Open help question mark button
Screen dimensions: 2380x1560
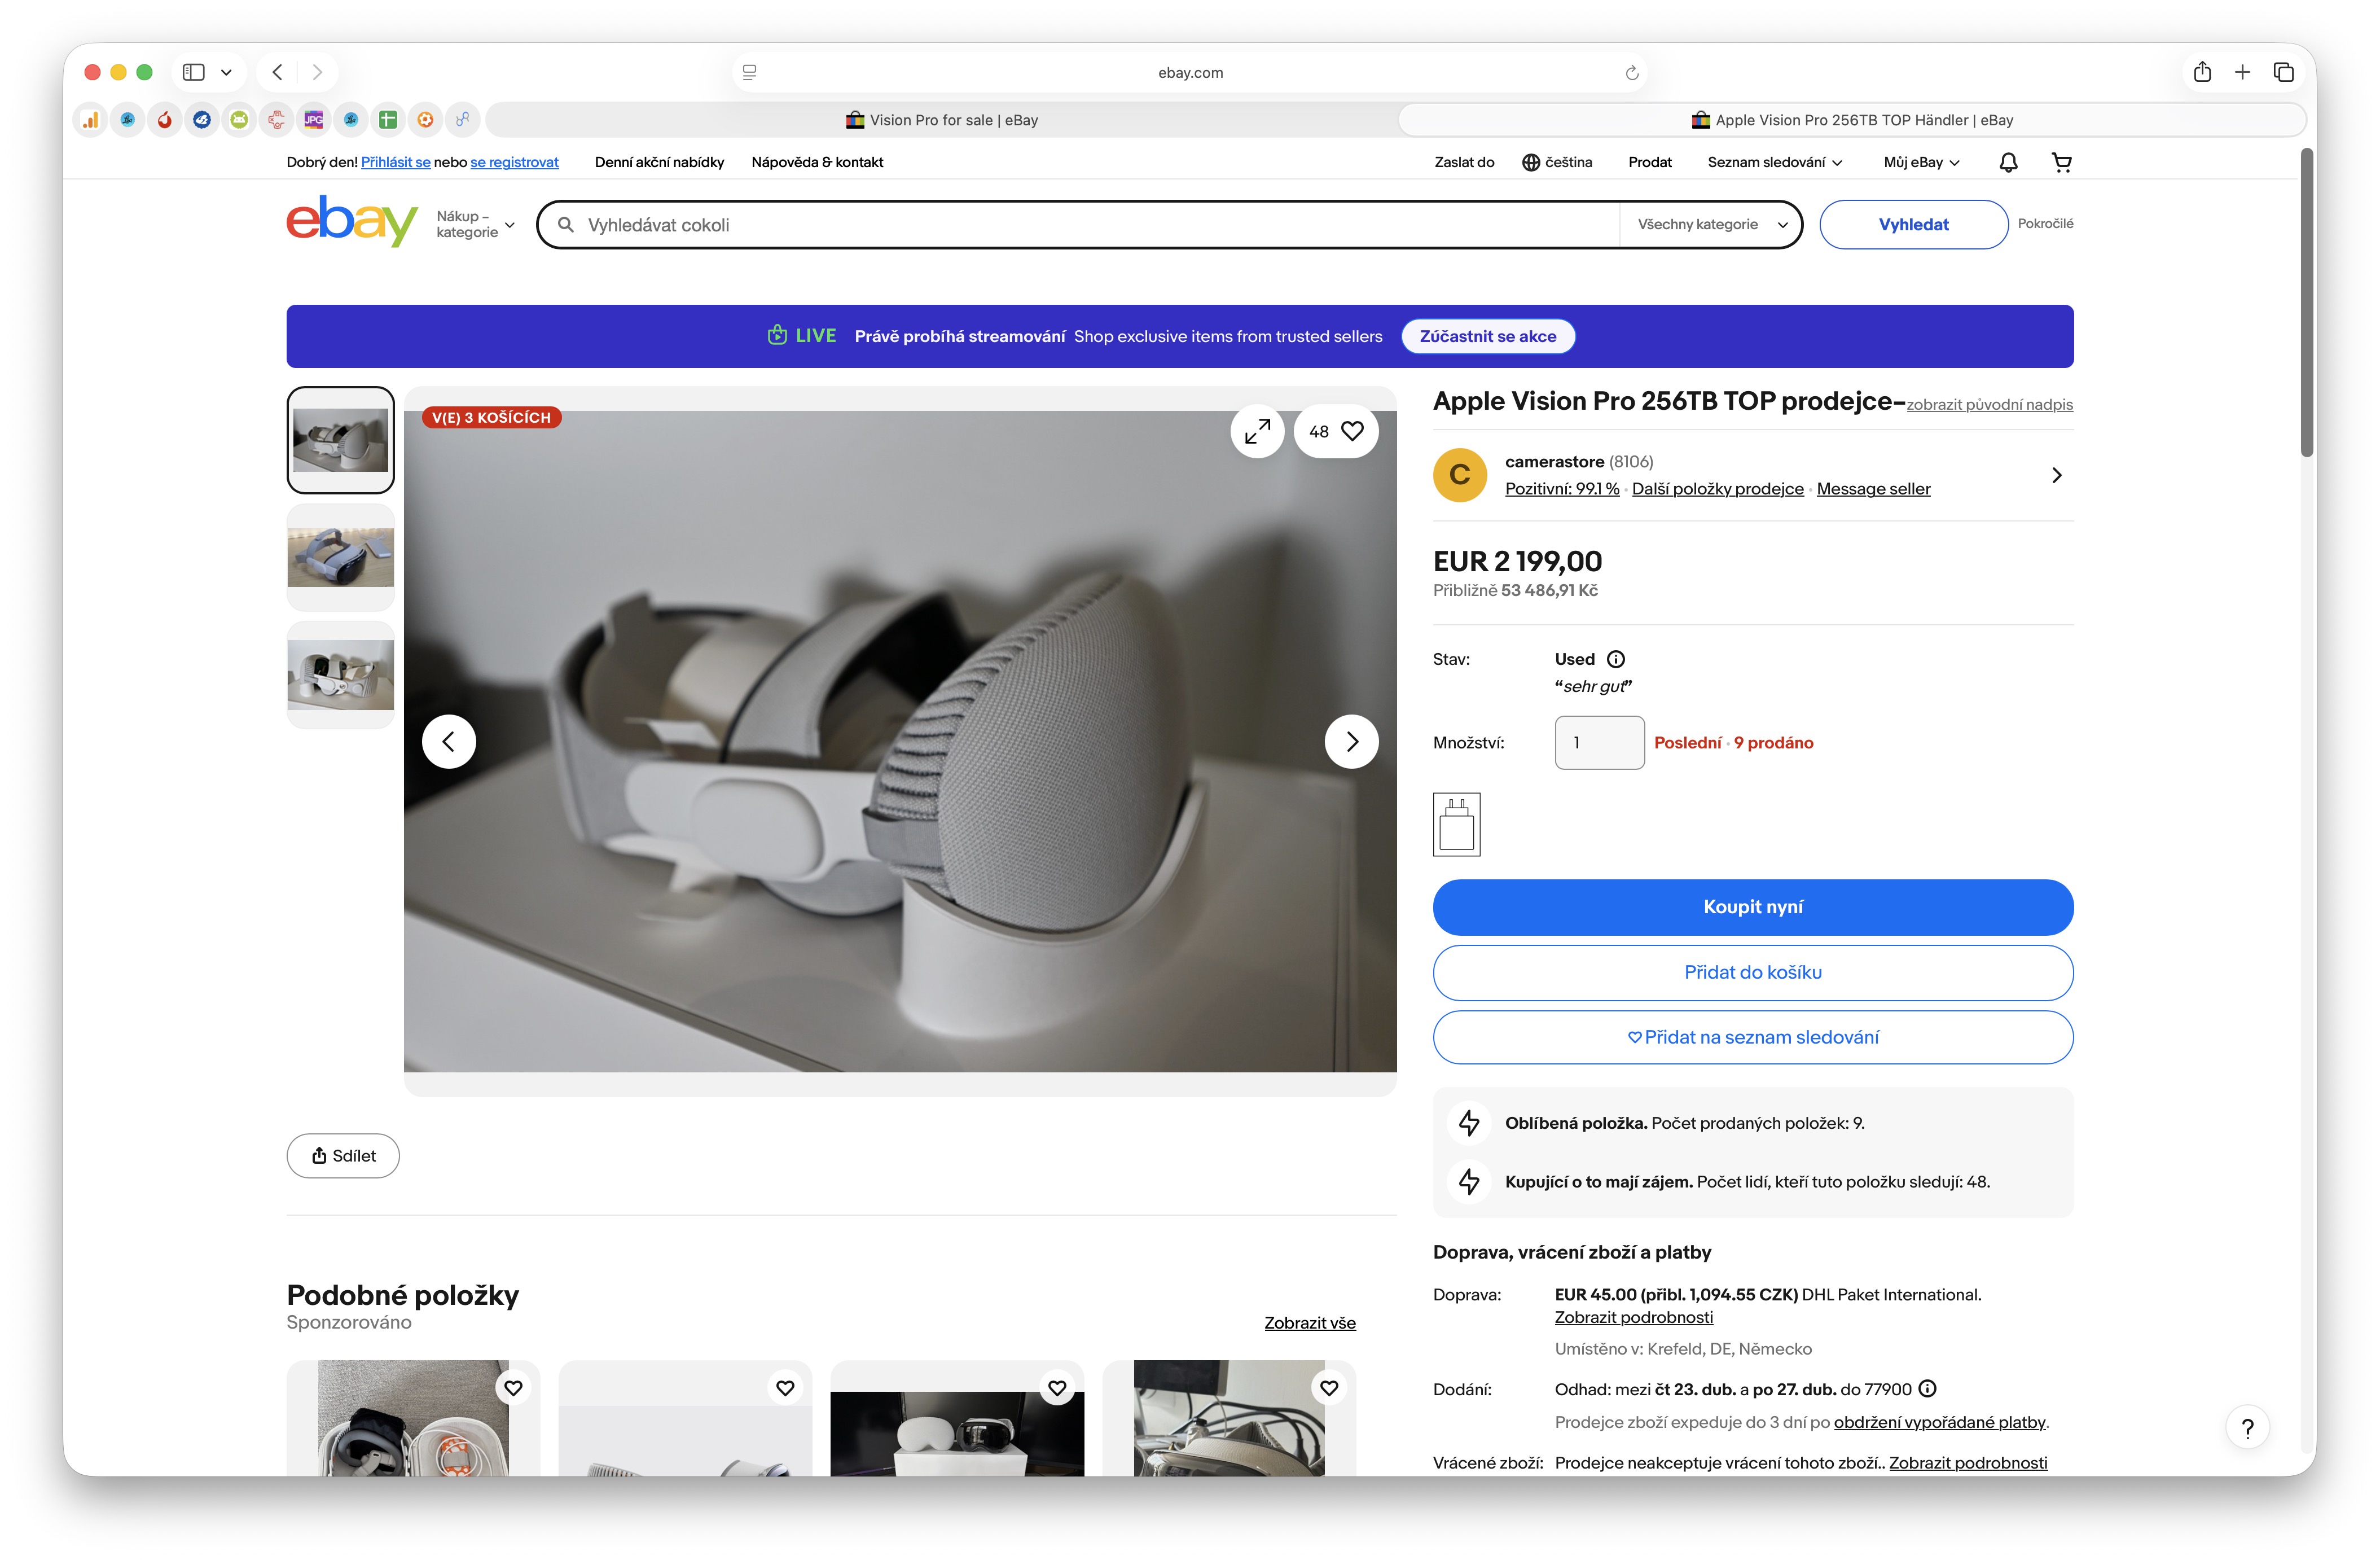[2247, 1428]
